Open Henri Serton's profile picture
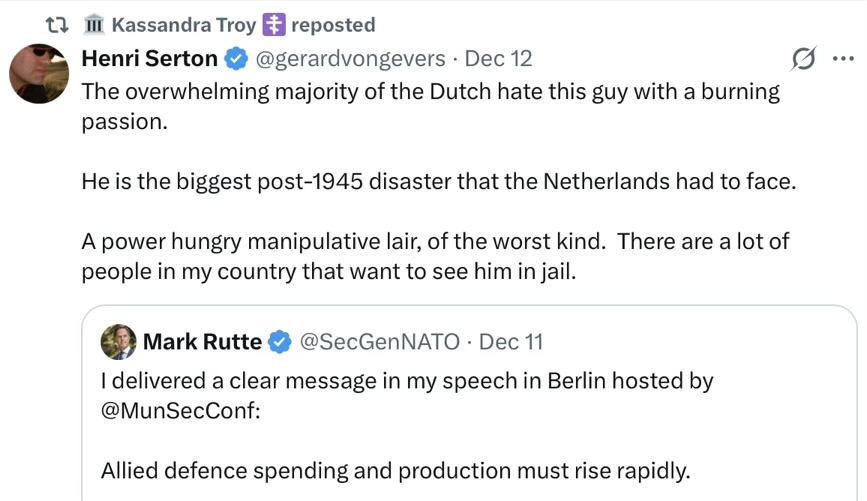This screenshot has width=867, height=501. [x=40, y=74]
